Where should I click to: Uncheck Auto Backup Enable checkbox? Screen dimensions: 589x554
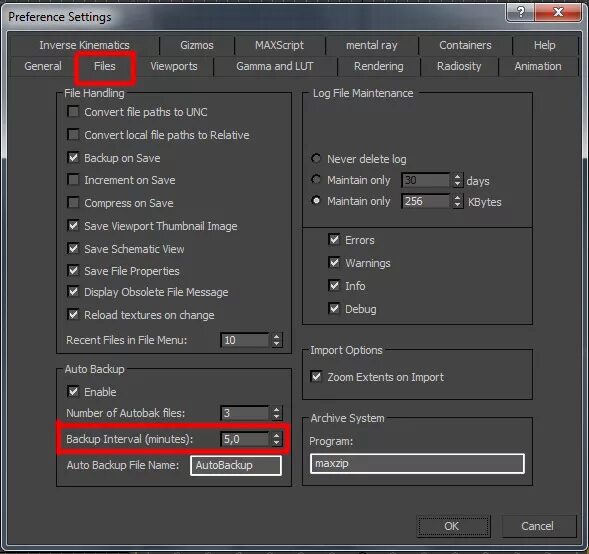[73, 392]
